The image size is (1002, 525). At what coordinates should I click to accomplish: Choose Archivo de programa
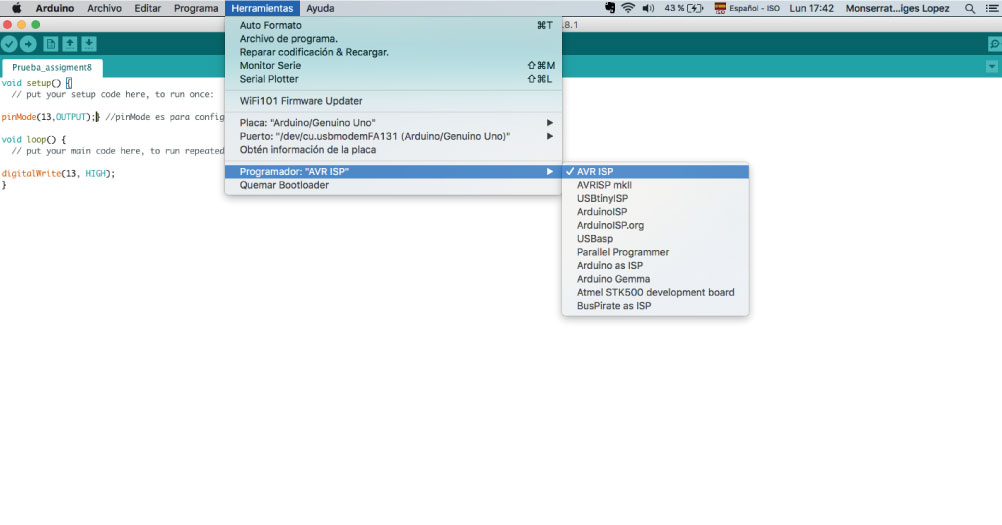pyautogui.click(x=393, y=38)
